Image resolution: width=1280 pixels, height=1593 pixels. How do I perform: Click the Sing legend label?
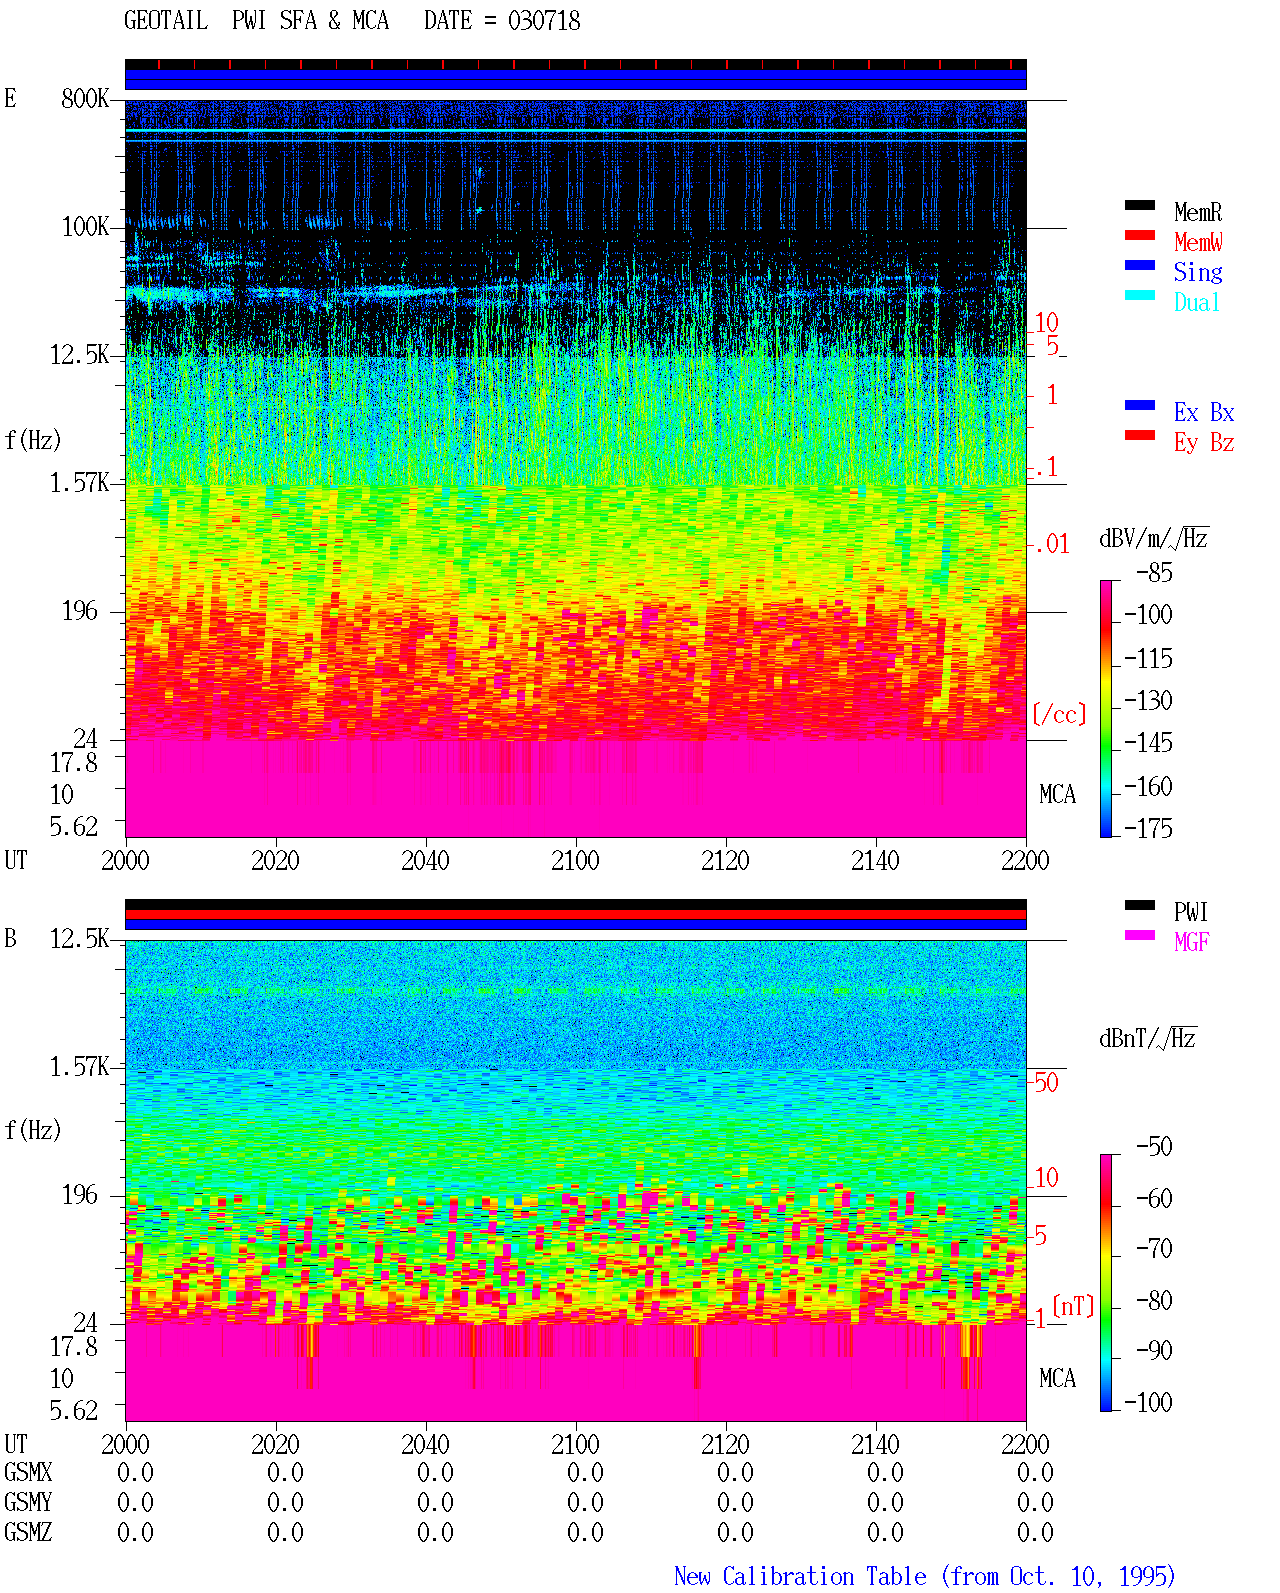click(1198, 272)
